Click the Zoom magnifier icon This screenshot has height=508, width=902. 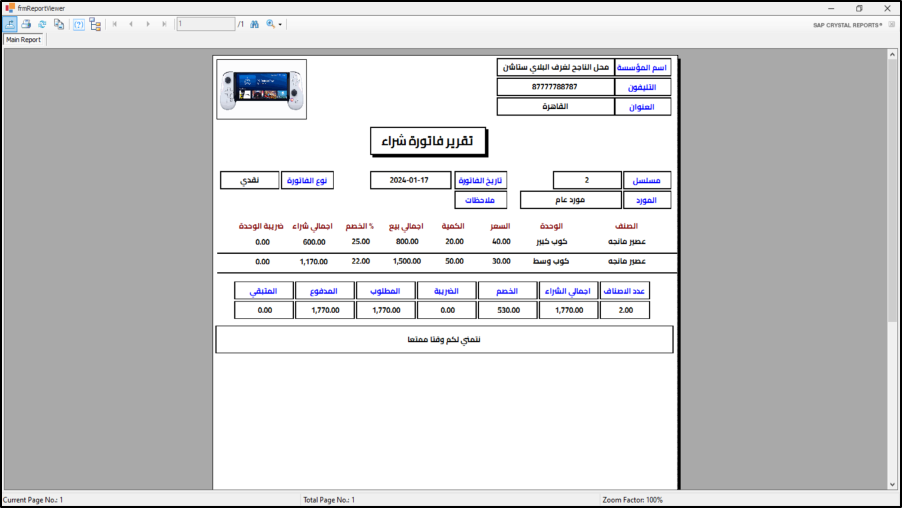coord(270,24)
